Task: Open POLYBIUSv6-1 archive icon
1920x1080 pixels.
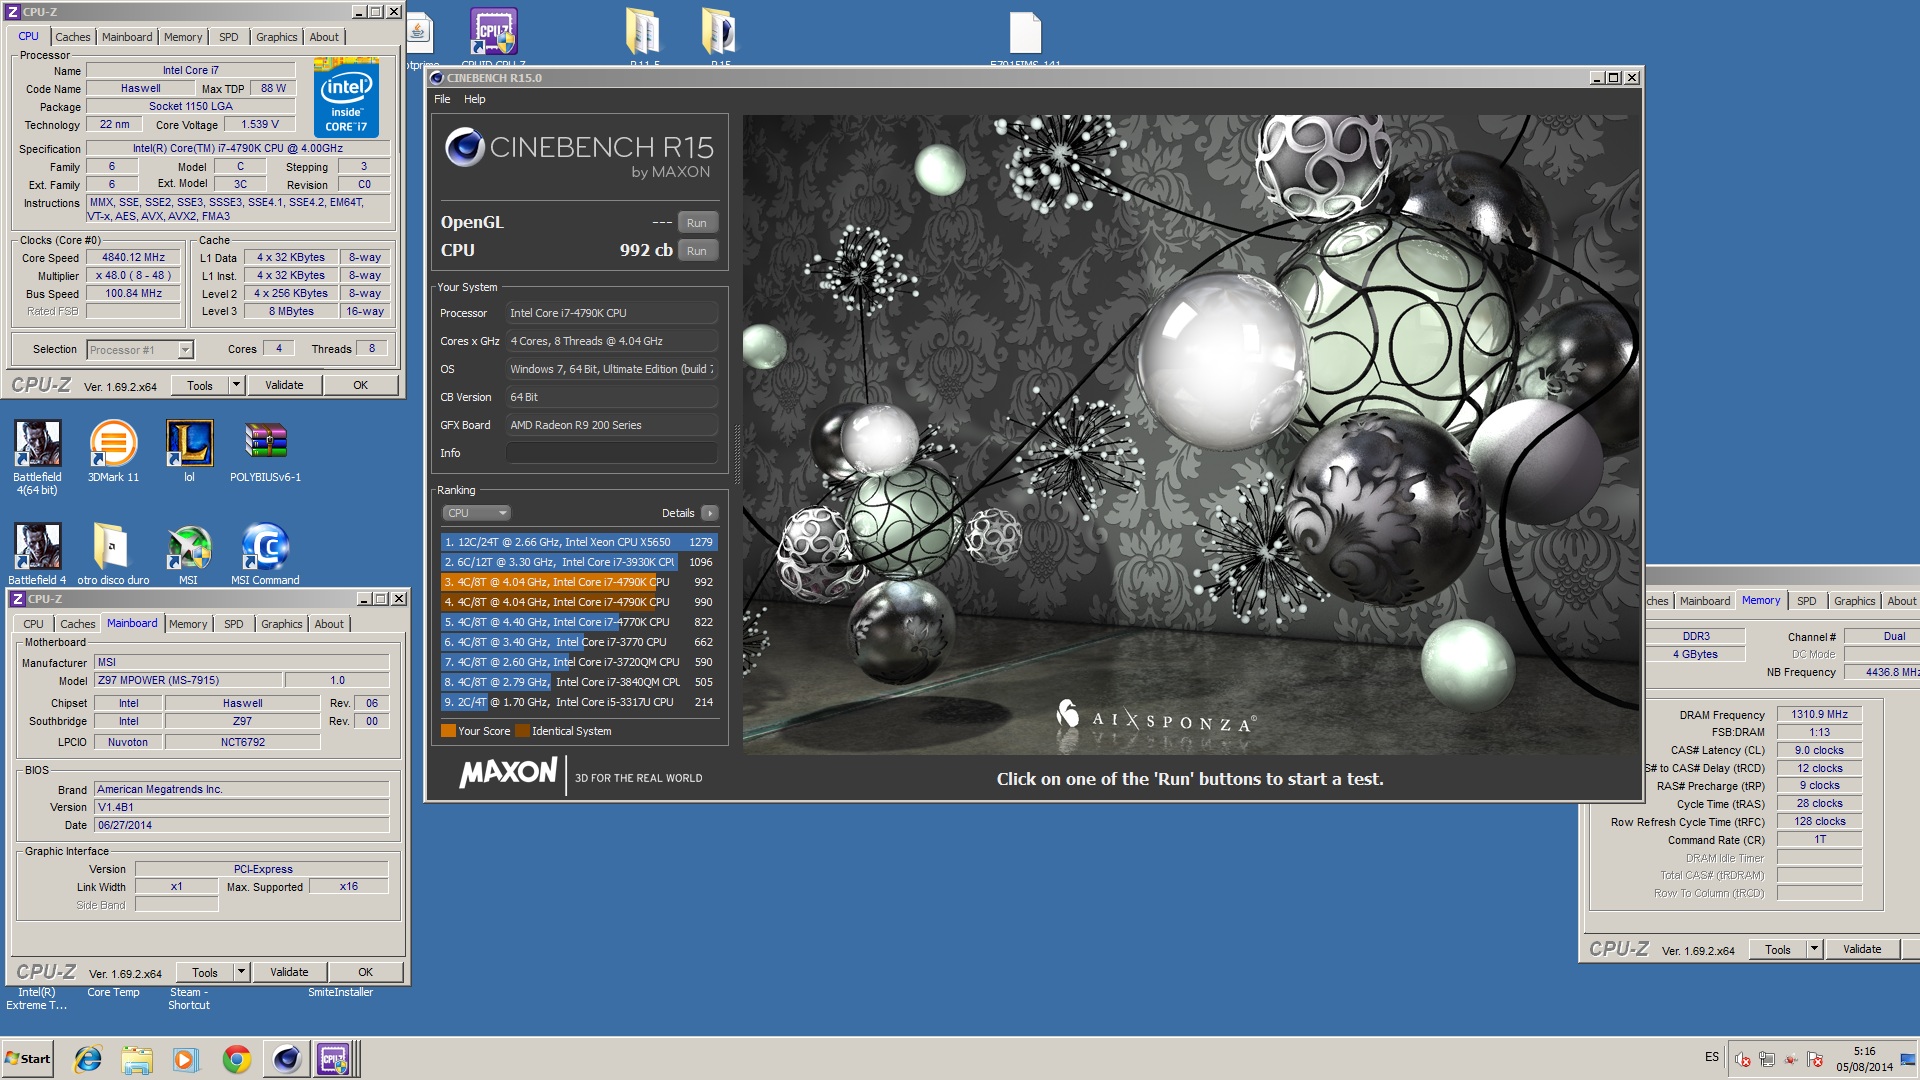Action: 265,451
